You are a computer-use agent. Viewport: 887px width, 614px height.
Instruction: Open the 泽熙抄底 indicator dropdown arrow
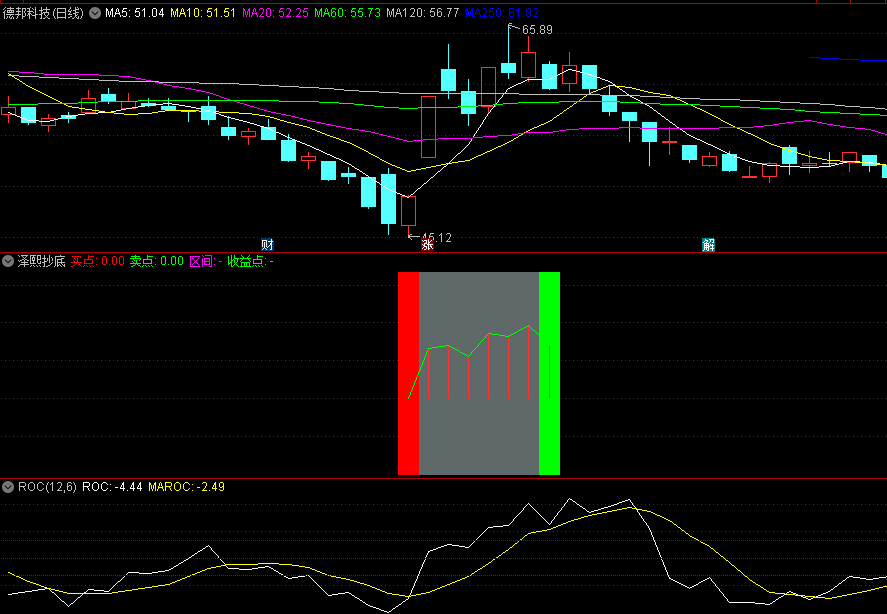(x=8, y=261)
